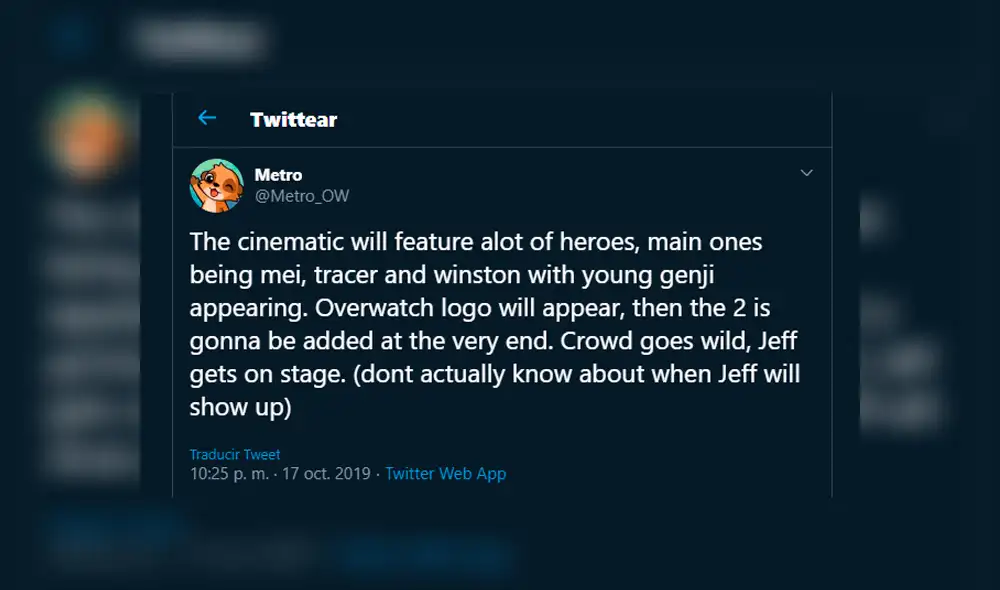The width and height of the screenshot is (1000, 590).
Task: Click the back arrow in the Twittear header
Action: [207, 117]
